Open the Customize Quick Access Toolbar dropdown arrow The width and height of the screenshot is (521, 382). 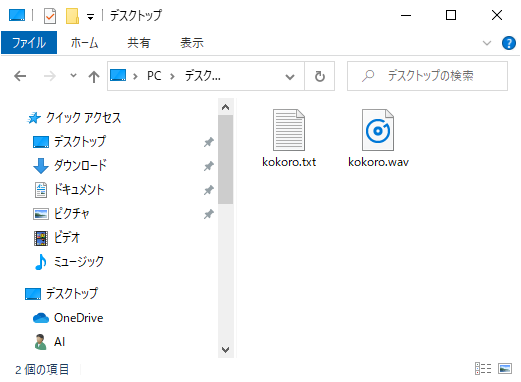(90, 17)
